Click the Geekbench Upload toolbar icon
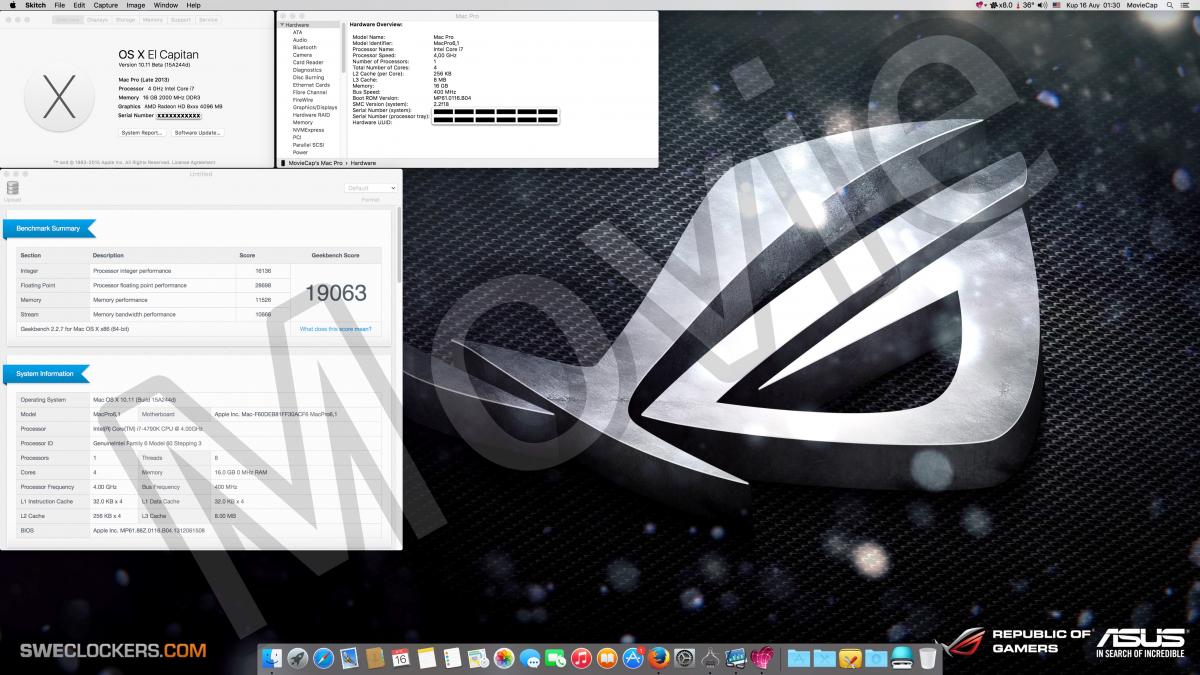 [x=13, y=190]
